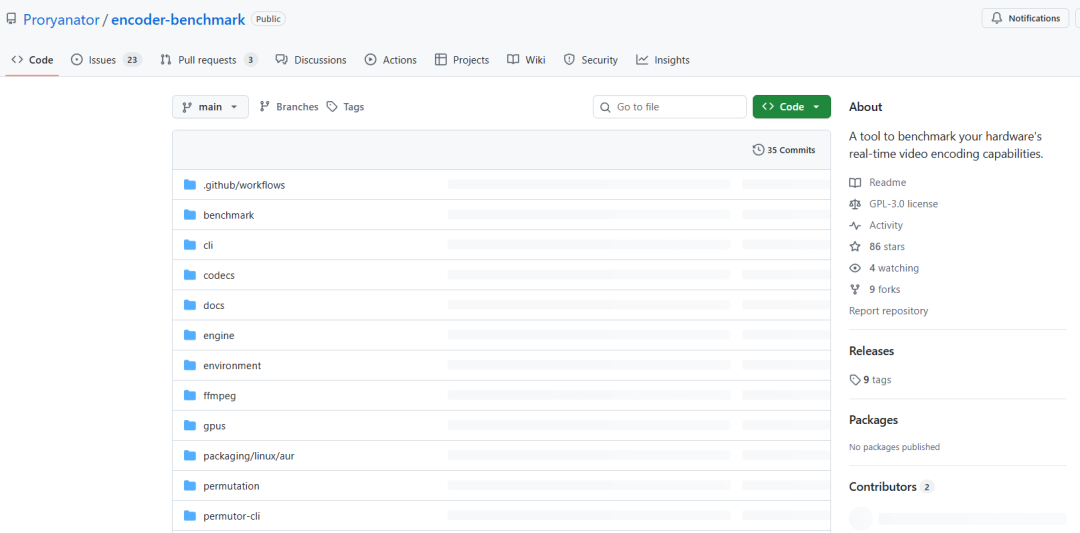The width and height of the screenshot is (1080, 533).
Task: Open the Pull requests tab
Action: (x=209, y=60)
